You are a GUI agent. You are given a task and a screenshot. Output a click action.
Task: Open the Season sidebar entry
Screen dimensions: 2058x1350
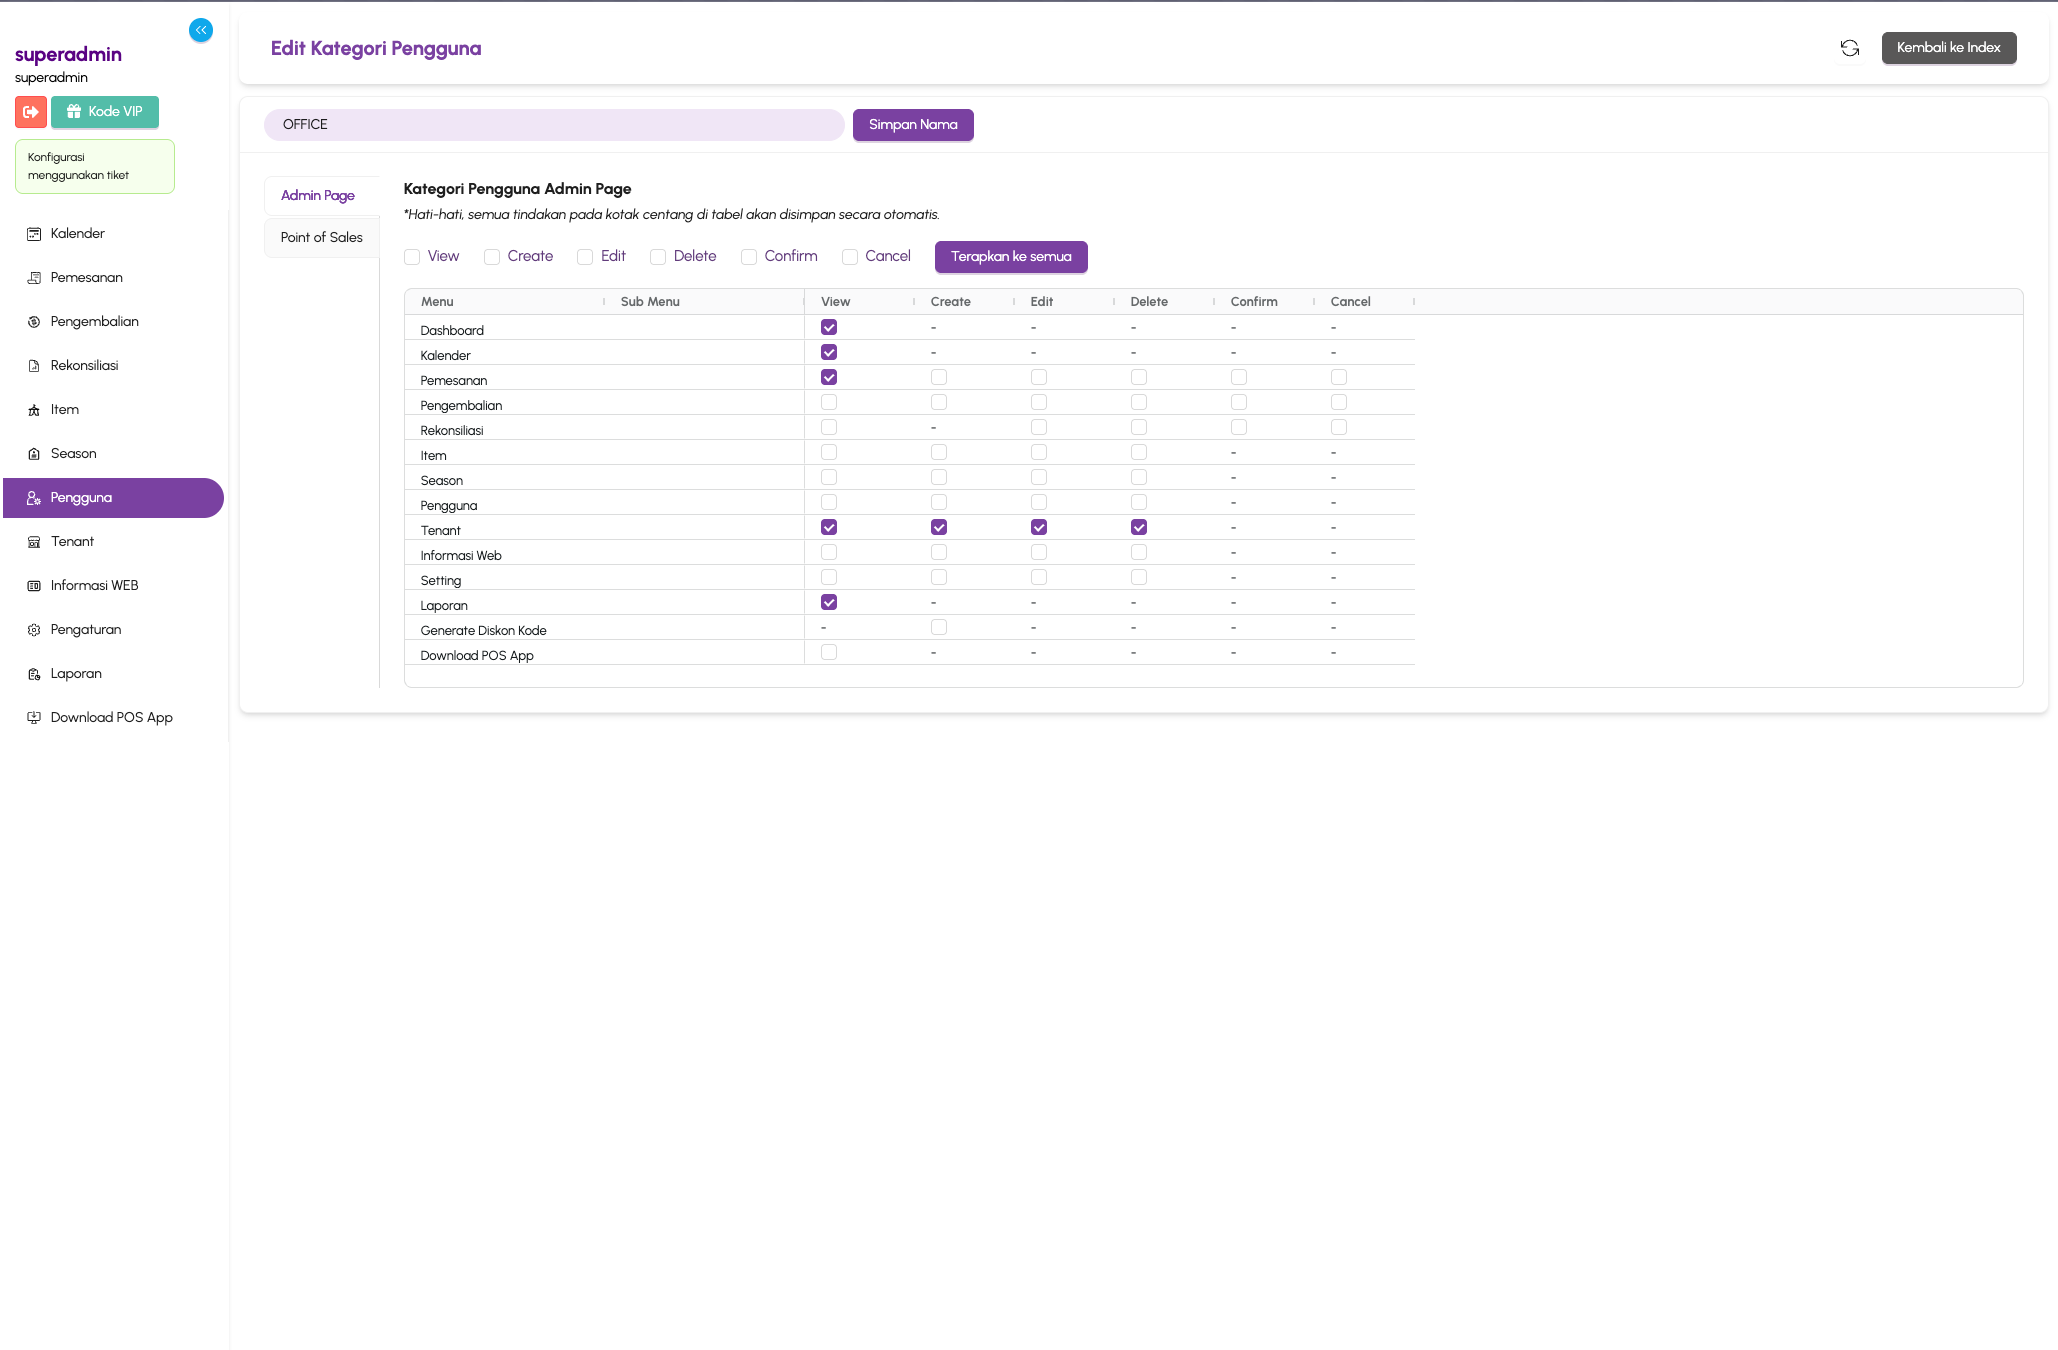coord(72,453)
